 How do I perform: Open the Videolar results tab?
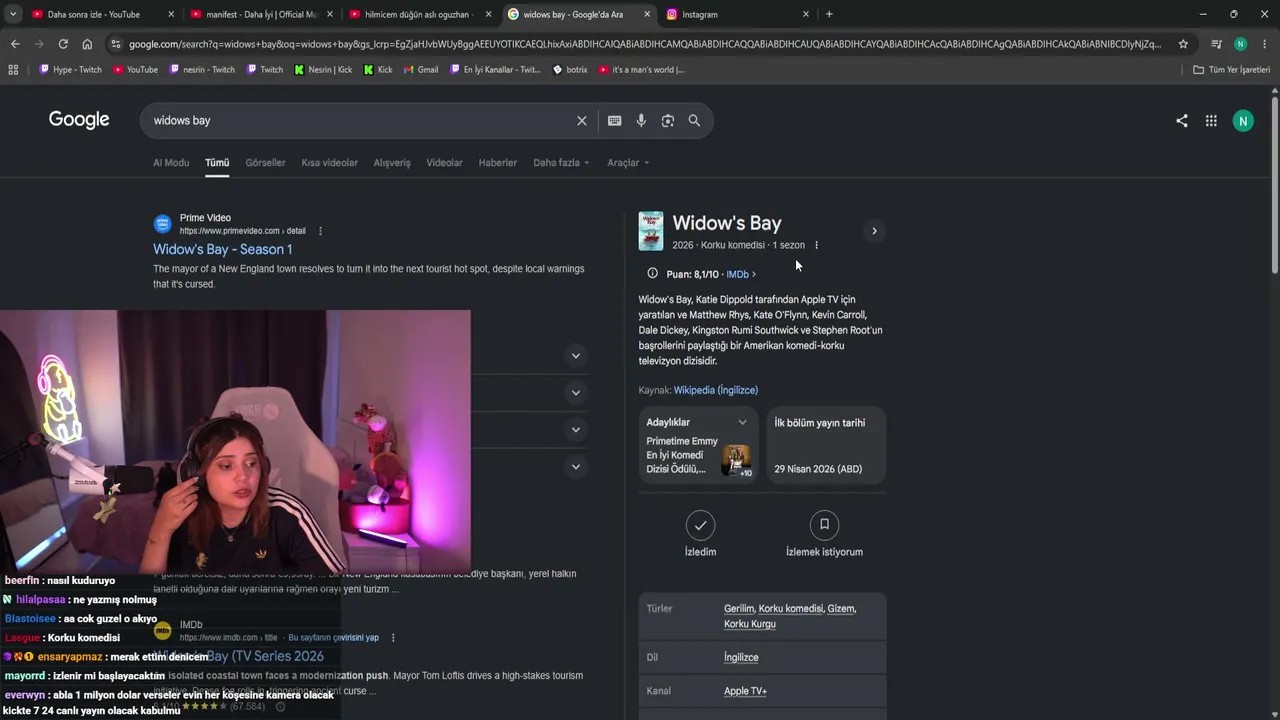click(x=444, y=163)
